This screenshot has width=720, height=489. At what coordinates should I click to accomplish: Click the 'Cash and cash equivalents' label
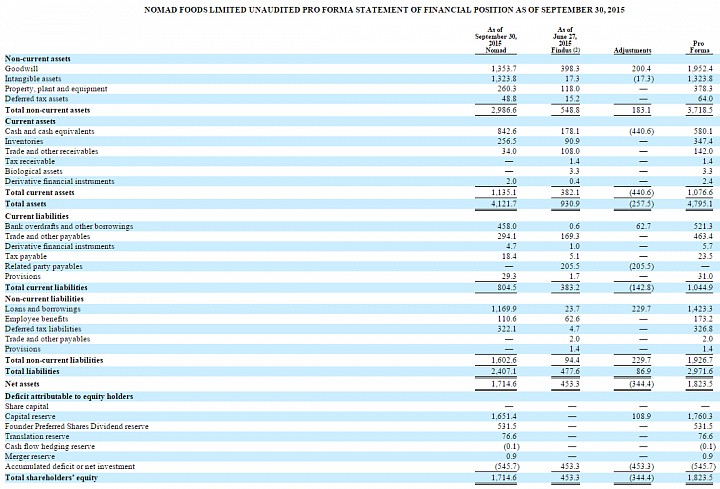pos(50,131)
